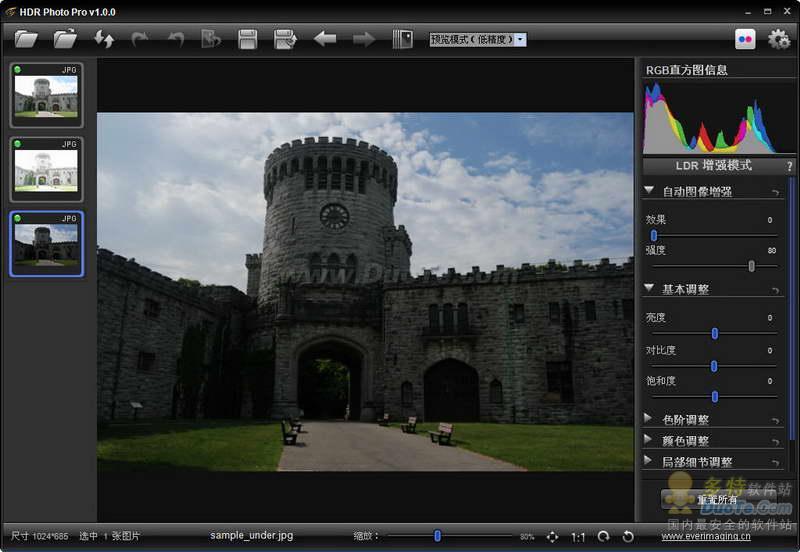
Task: Adjust the 亮度 slider handle
Action: (715, 334)
